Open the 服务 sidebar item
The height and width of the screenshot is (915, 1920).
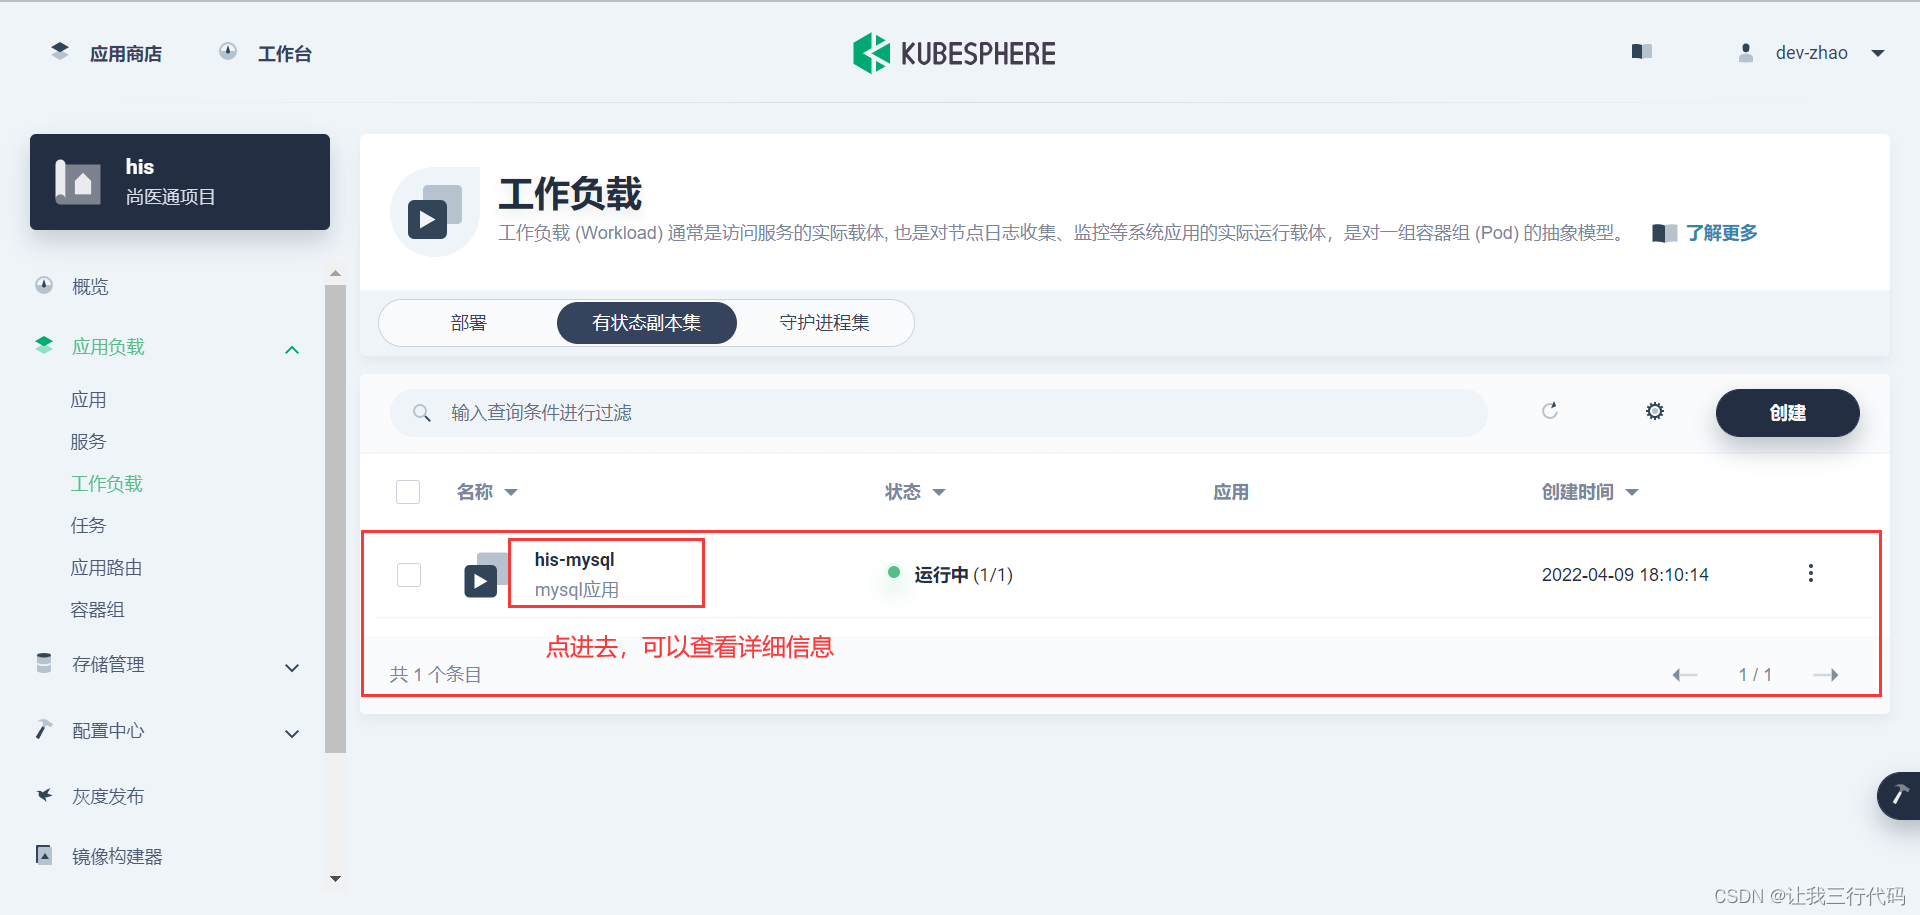point(88,442)
